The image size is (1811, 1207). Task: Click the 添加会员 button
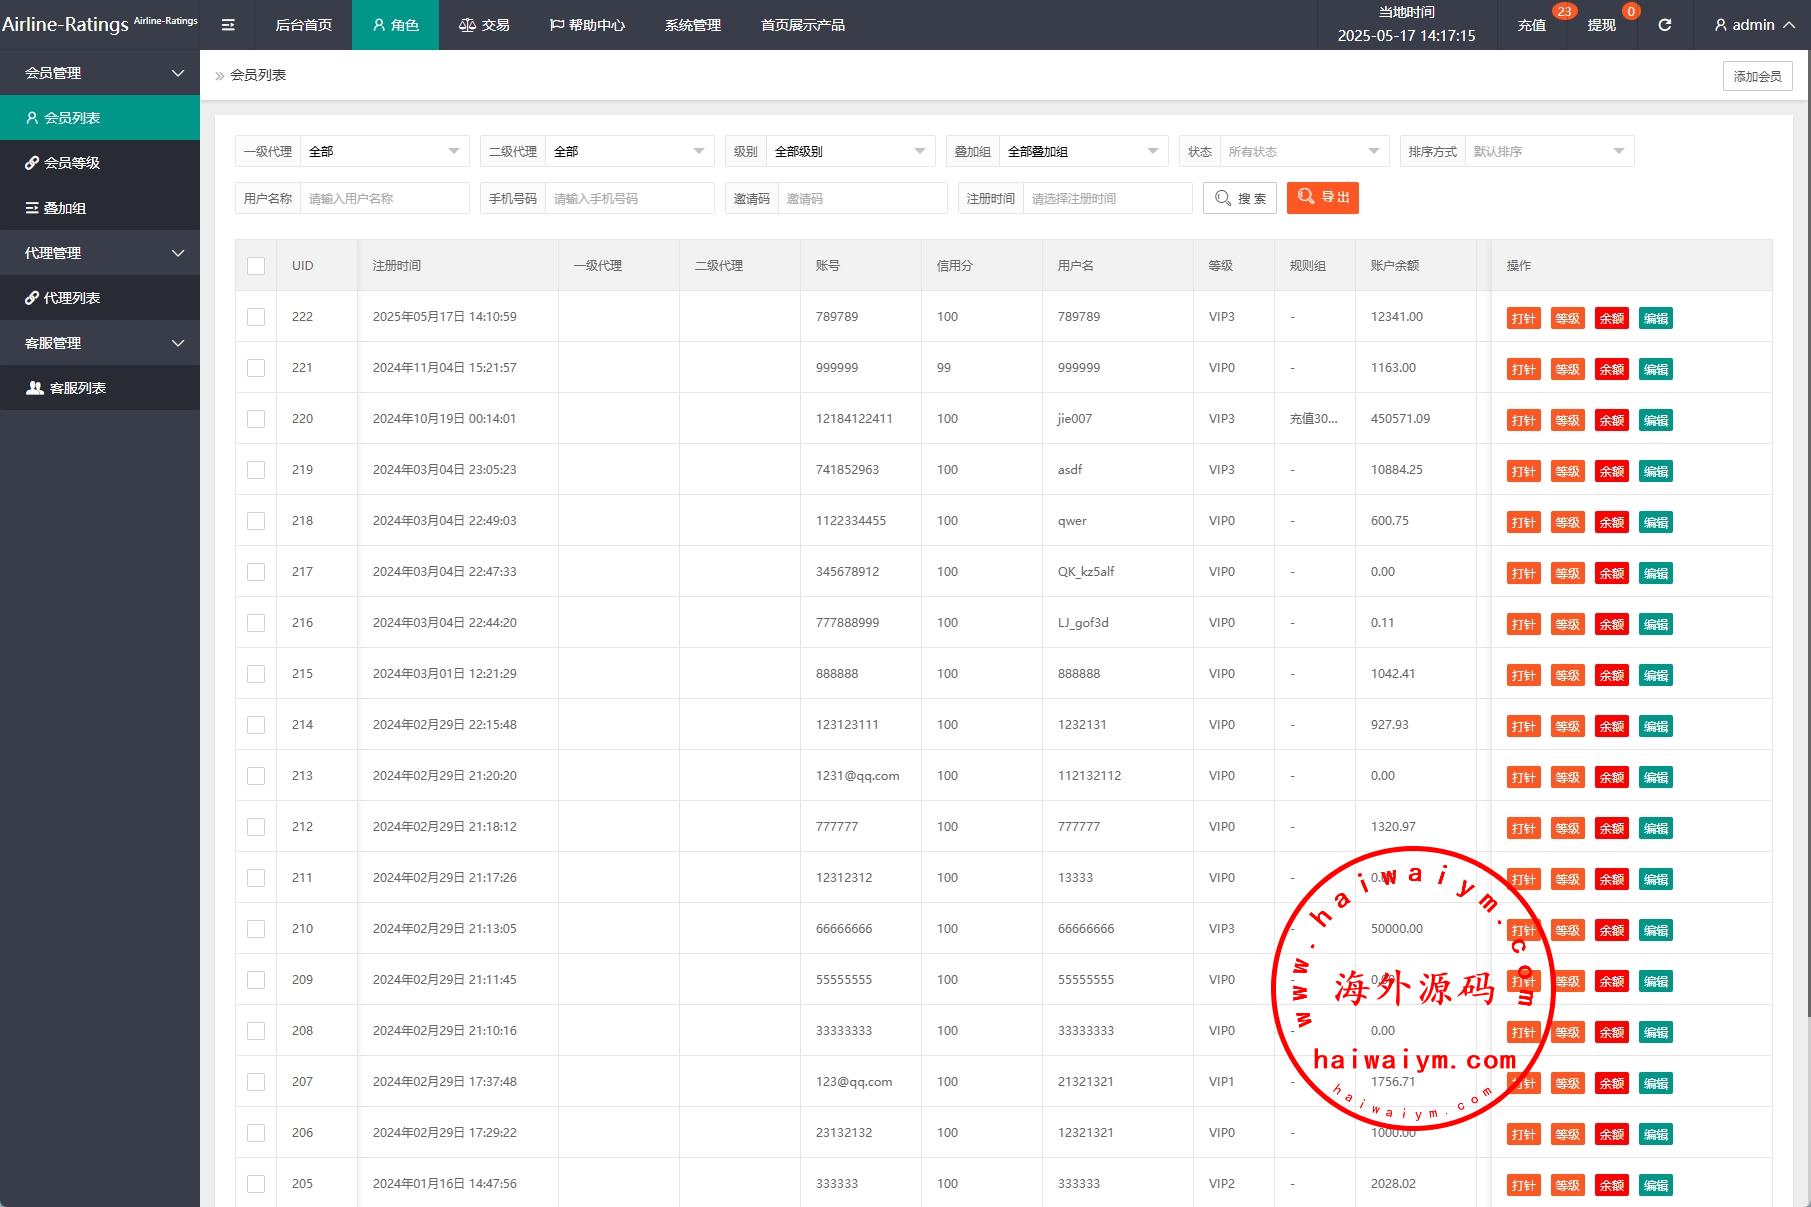(1757, 76)
